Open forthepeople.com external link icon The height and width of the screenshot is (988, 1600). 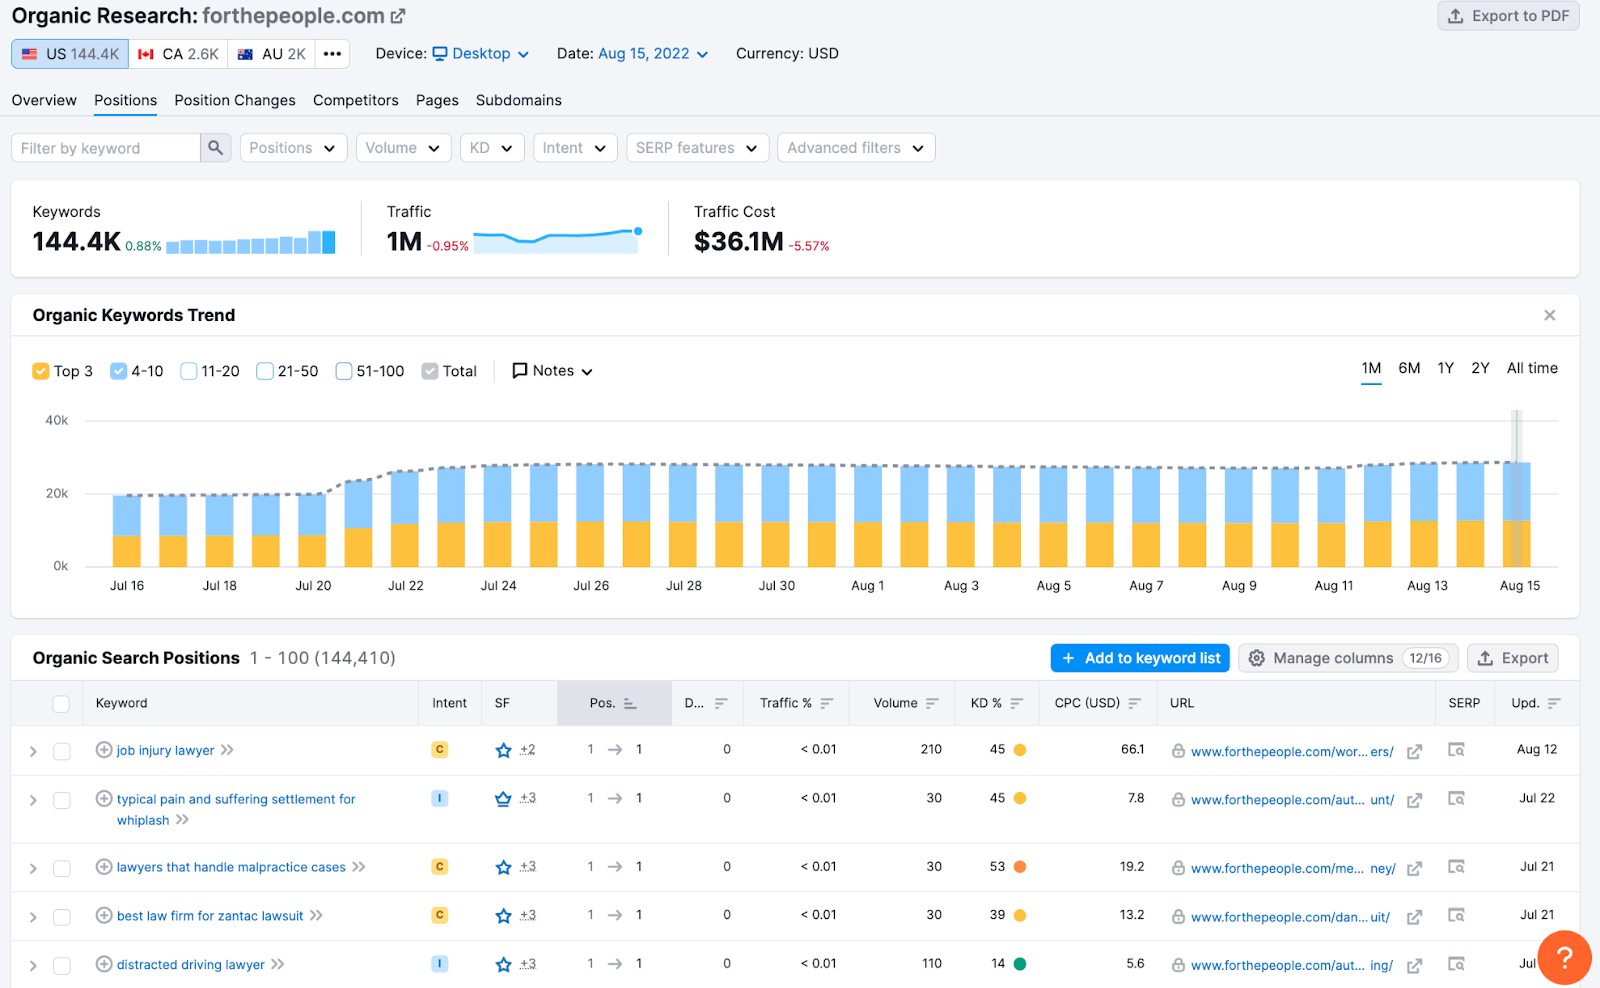click(398, 16)
